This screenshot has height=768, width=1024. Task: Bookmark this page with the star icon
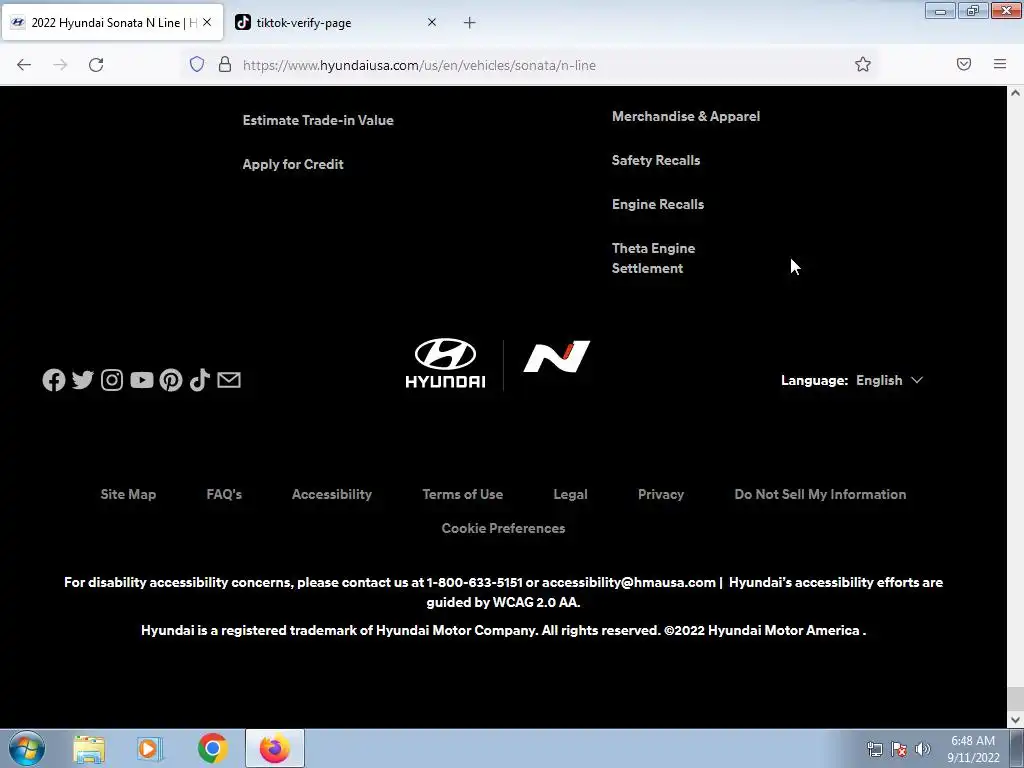pos(863,64)
